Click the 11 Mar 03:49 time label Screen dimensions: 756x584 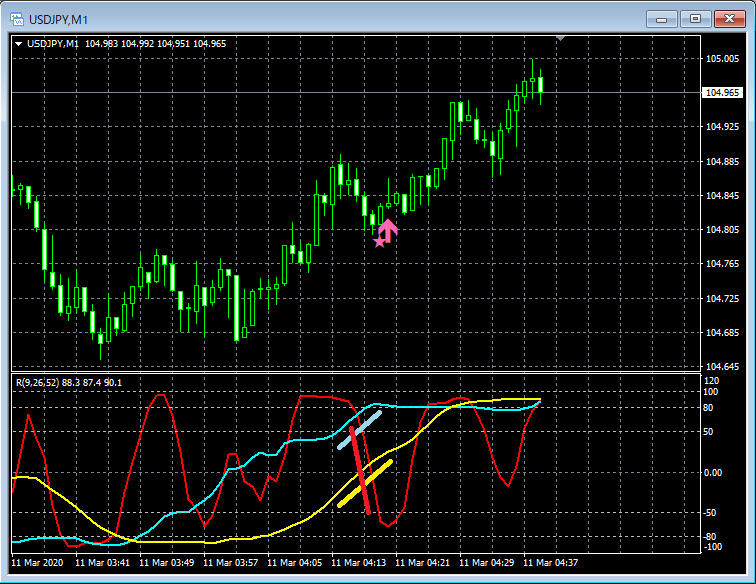click(166, 563)
